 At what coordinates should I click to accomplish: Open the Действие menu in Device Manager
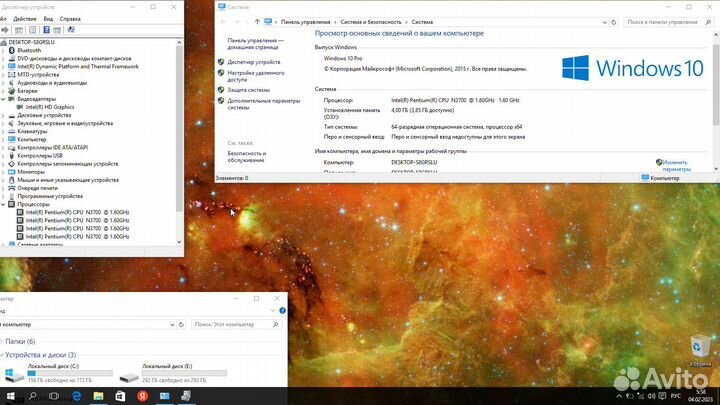[25, 19]
